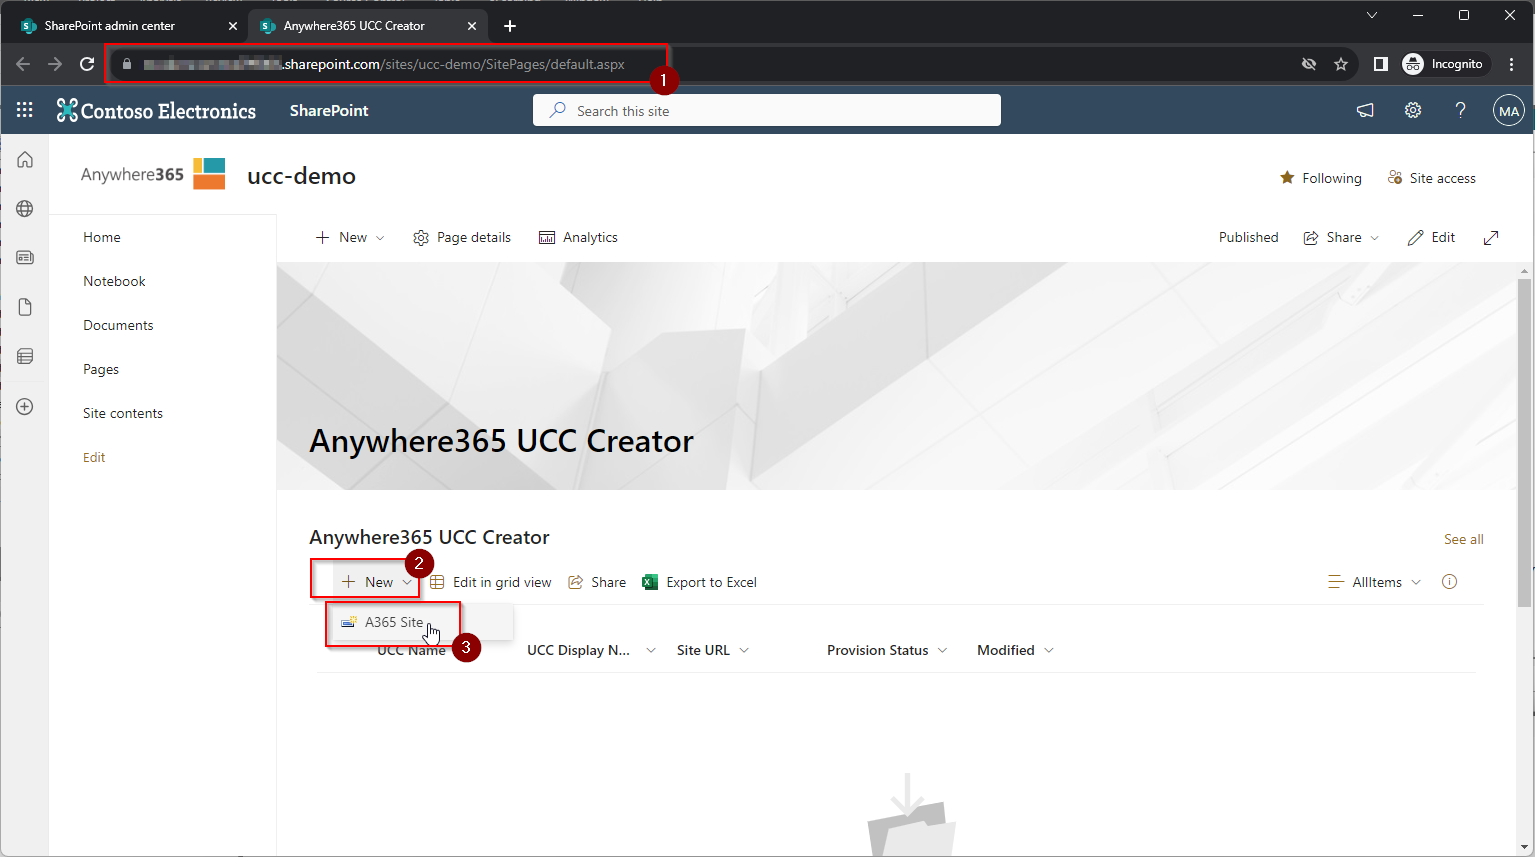Click Export to Excel button
1535x857 pixels.
tap(700, 582)
